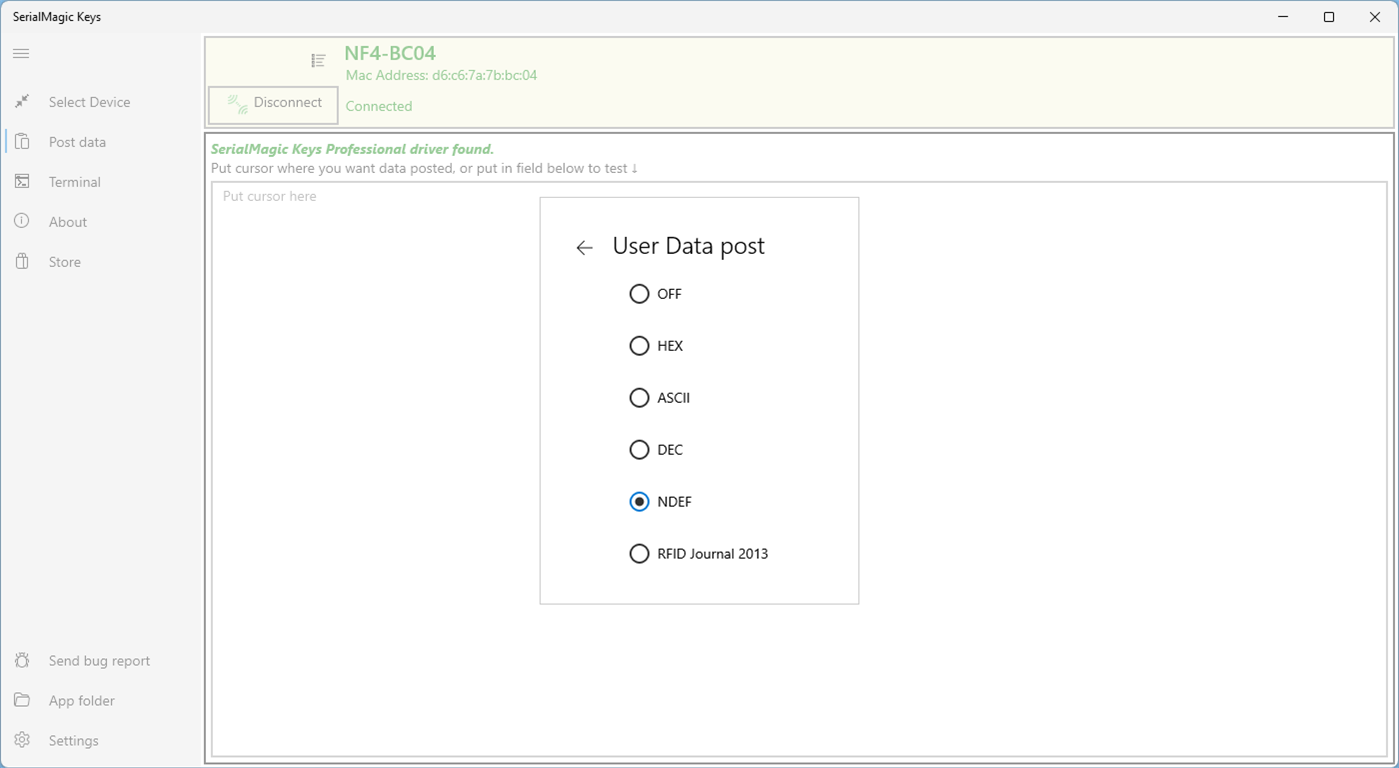This screenshot has width=1399, height=768.
Task: Go back using the User Data post arrow
Action: [585, 248]
